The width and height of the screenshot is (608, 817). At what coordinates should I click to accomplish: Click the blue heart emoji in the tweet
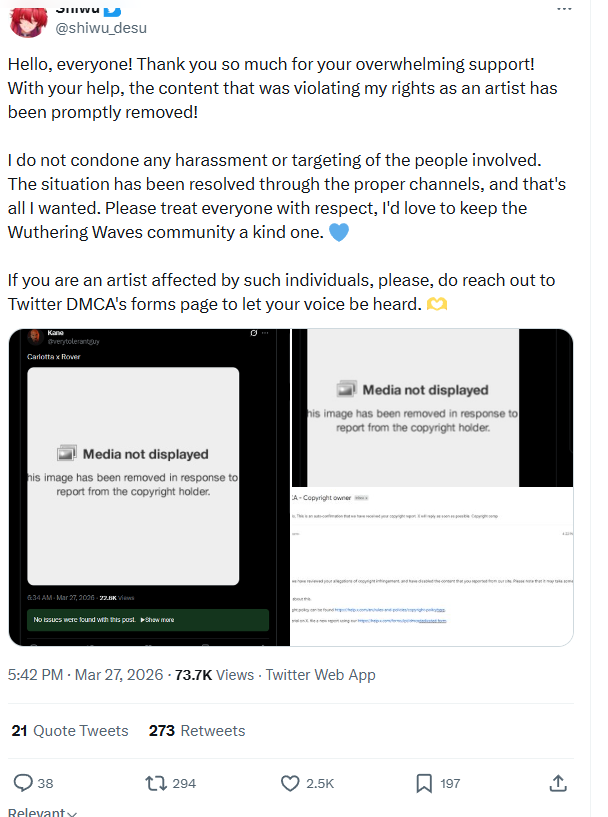pyautogui.click(x=340, y=234)
